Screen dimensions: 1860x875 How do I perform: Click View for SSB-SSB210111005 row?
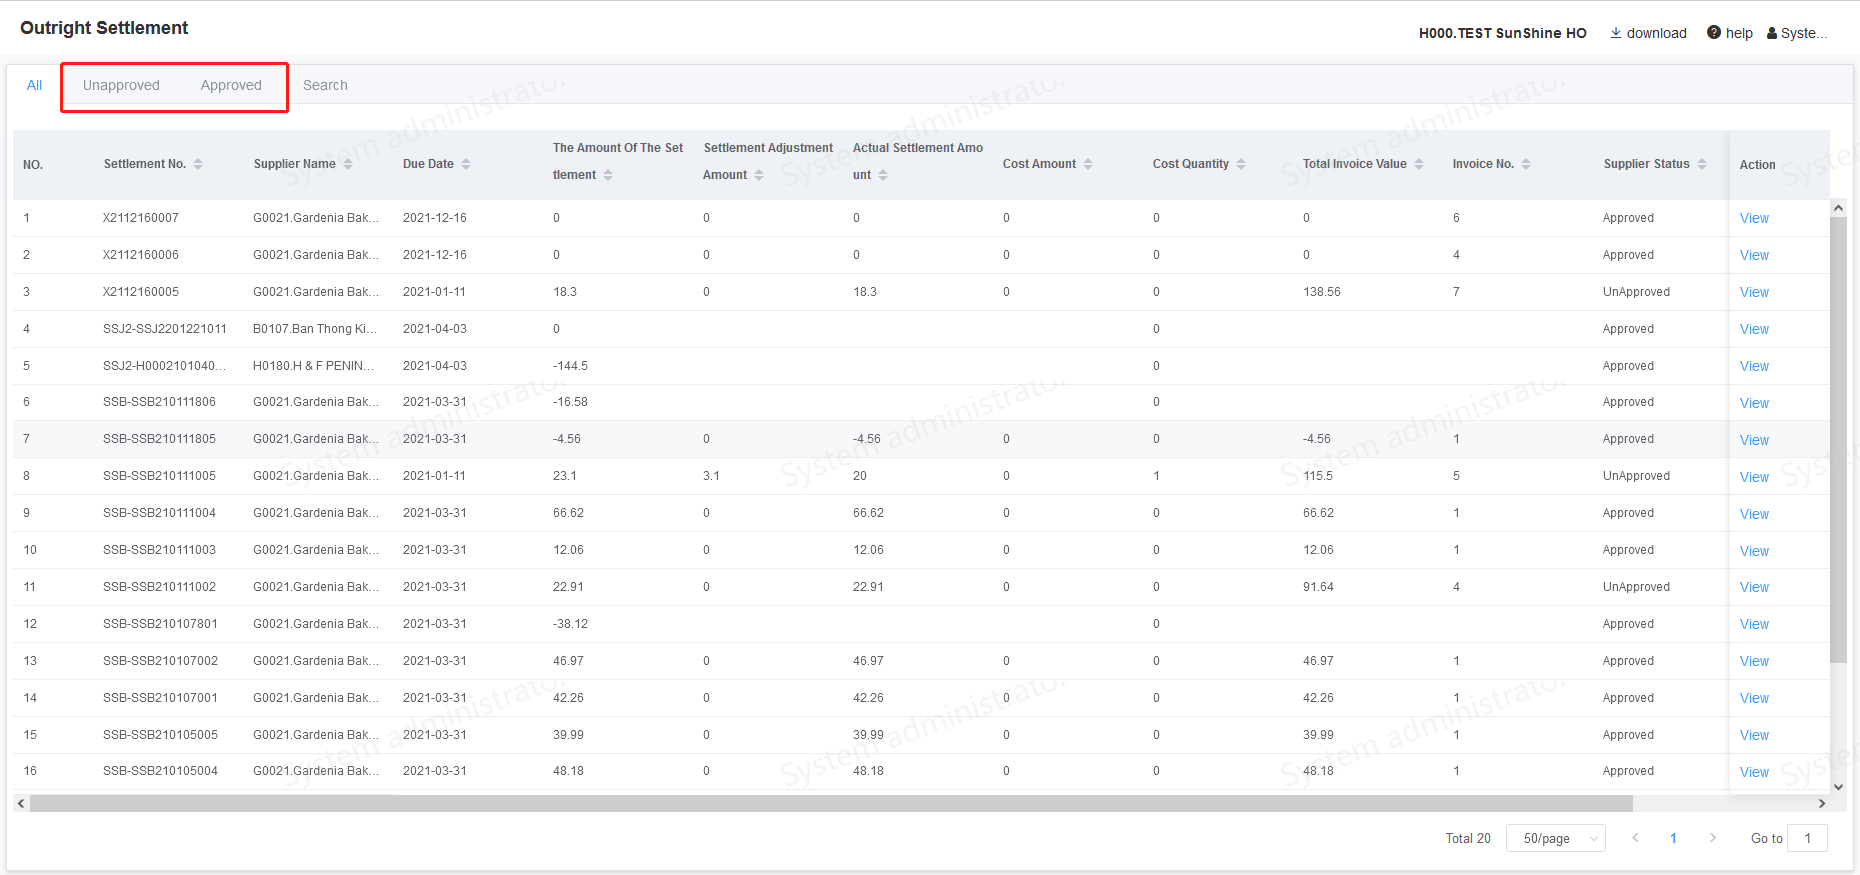1754,477
